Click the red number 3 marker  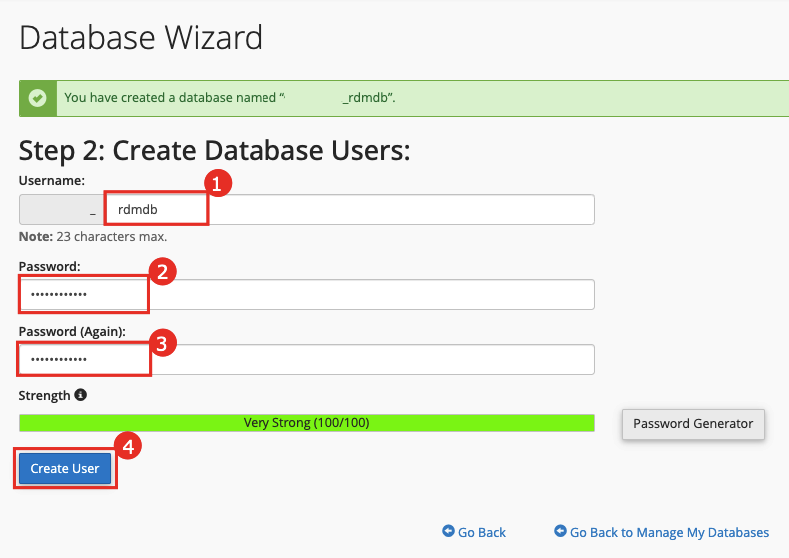(x=163, y=343)
